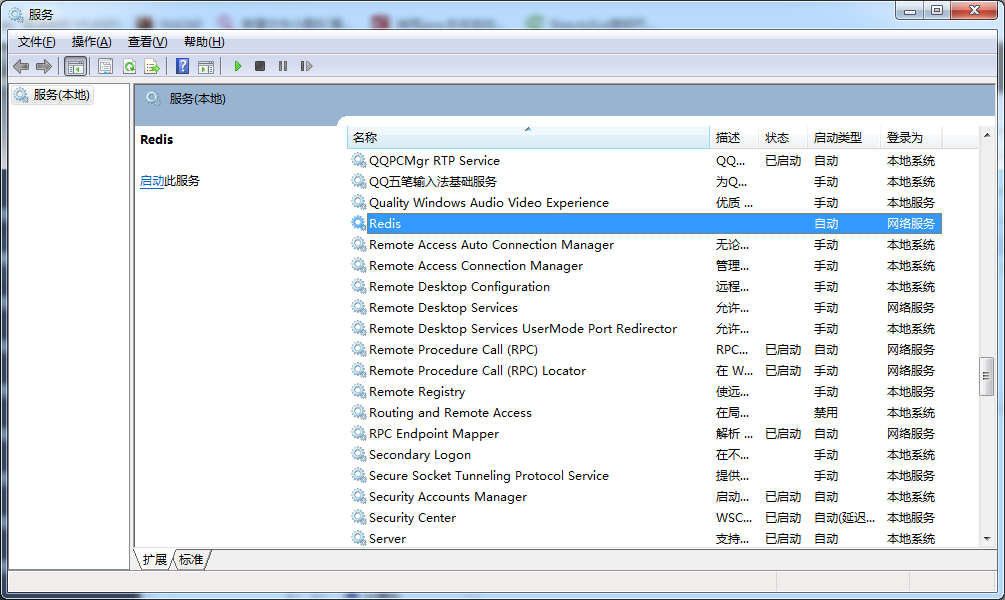Click gear icon beside QQPCMgr RTP Service

(x=358, y=160)
